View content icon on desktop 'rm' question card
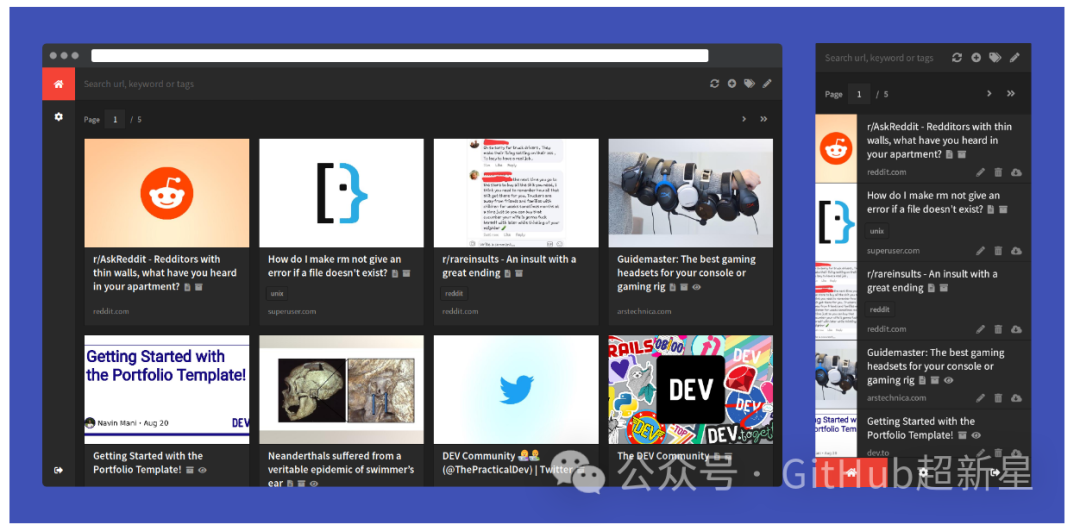This screenshot has width=1080, height=531. (x=395, y=273)
